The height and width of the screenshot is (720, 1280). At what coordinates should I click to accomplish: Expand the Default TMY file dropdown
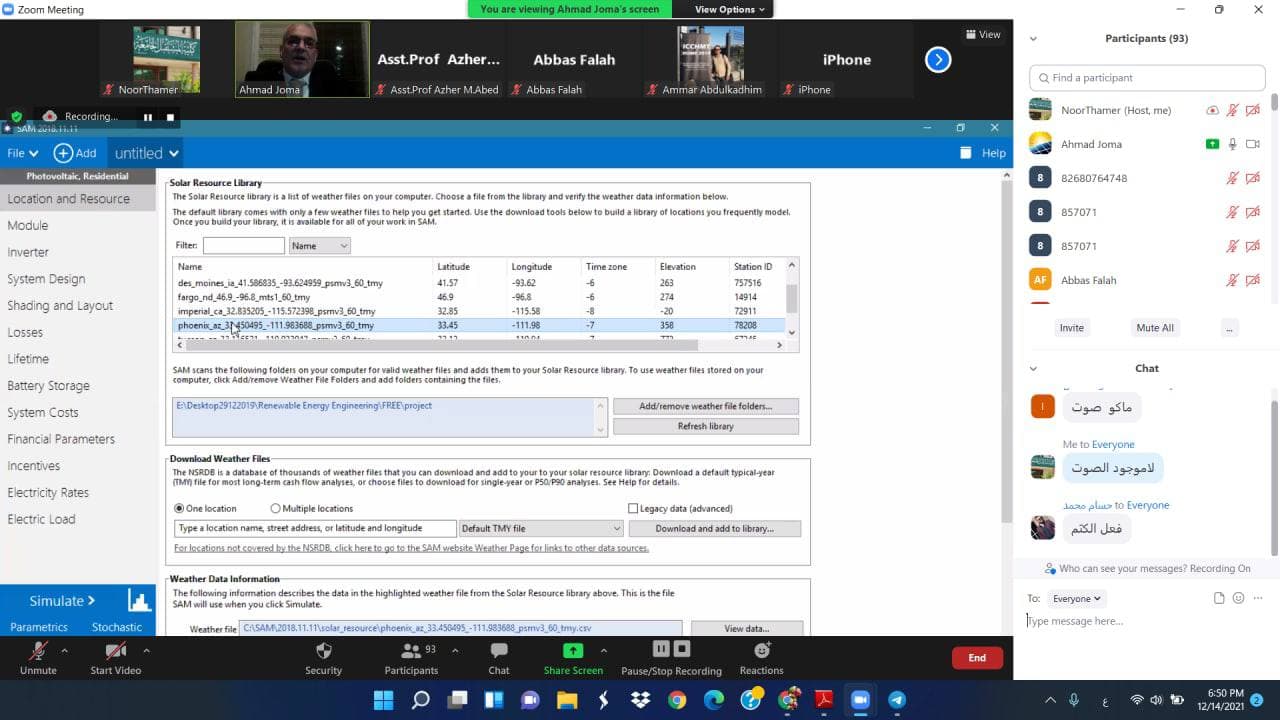coord(541,528)
